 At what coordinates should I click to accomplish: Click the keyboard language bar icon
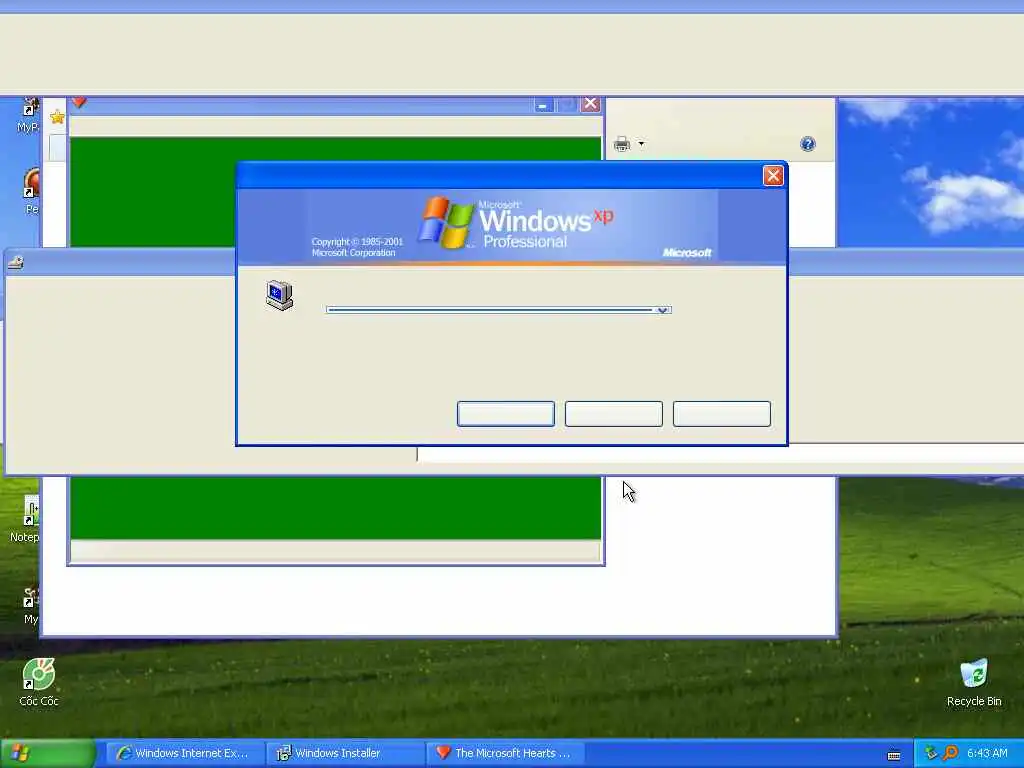(x=894, y=755)
